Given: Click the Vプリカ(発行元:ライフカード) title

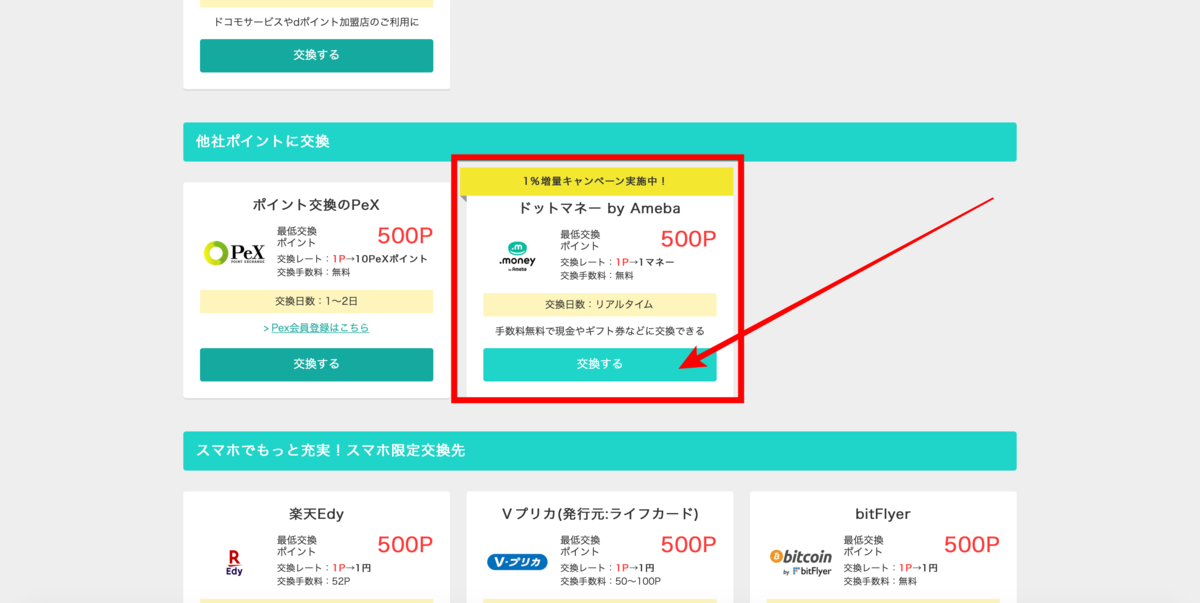Looking at the screenshot, I should click(599, 514).
